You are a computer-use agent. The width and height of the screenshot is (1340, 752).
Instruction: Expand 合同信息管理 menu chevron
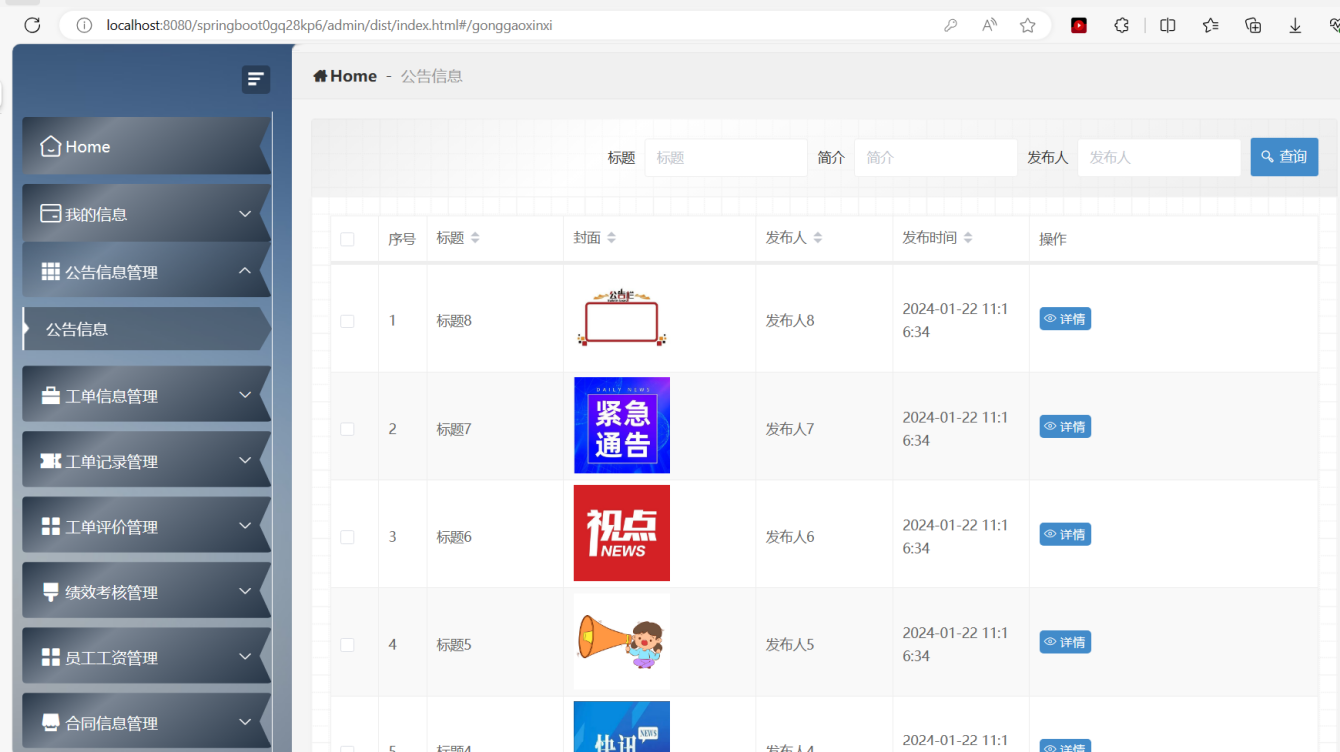(245, 722)
